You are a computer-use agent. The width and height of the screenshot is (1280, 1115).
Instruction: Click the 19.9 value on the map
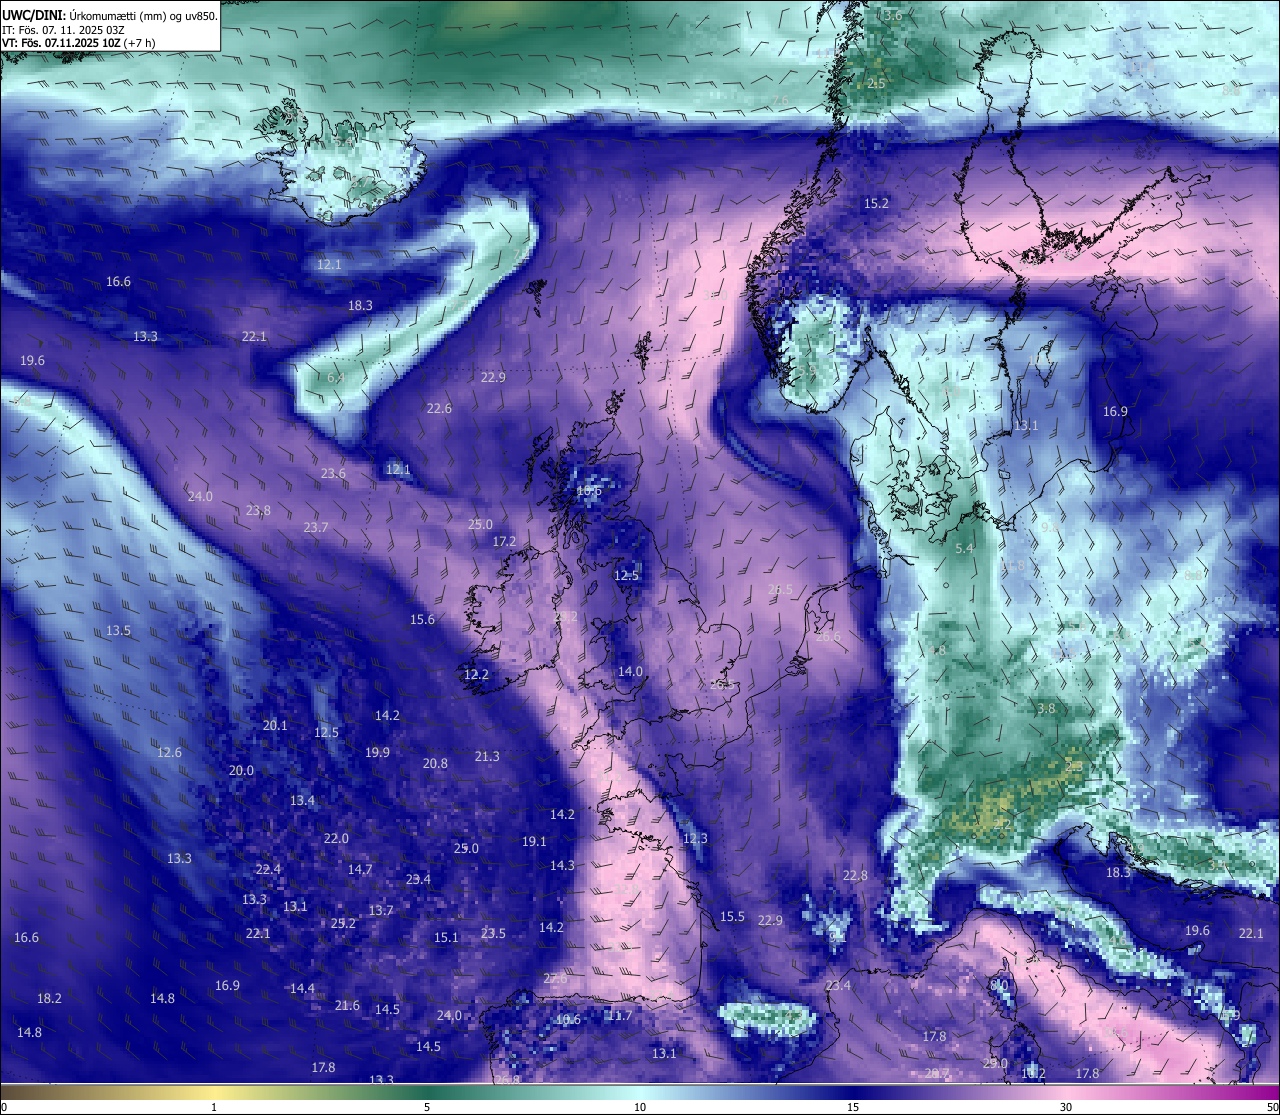[377, 752]
